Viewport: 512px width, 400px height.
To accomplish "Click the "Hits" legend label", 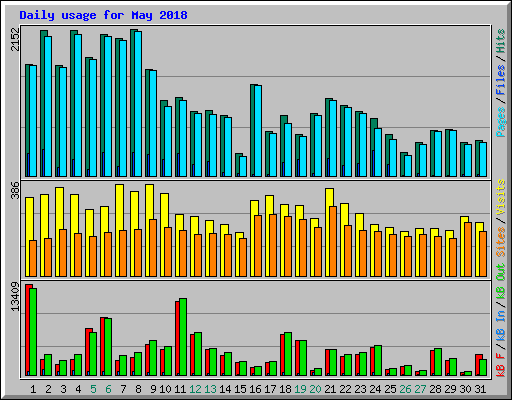I will point(501,41).
